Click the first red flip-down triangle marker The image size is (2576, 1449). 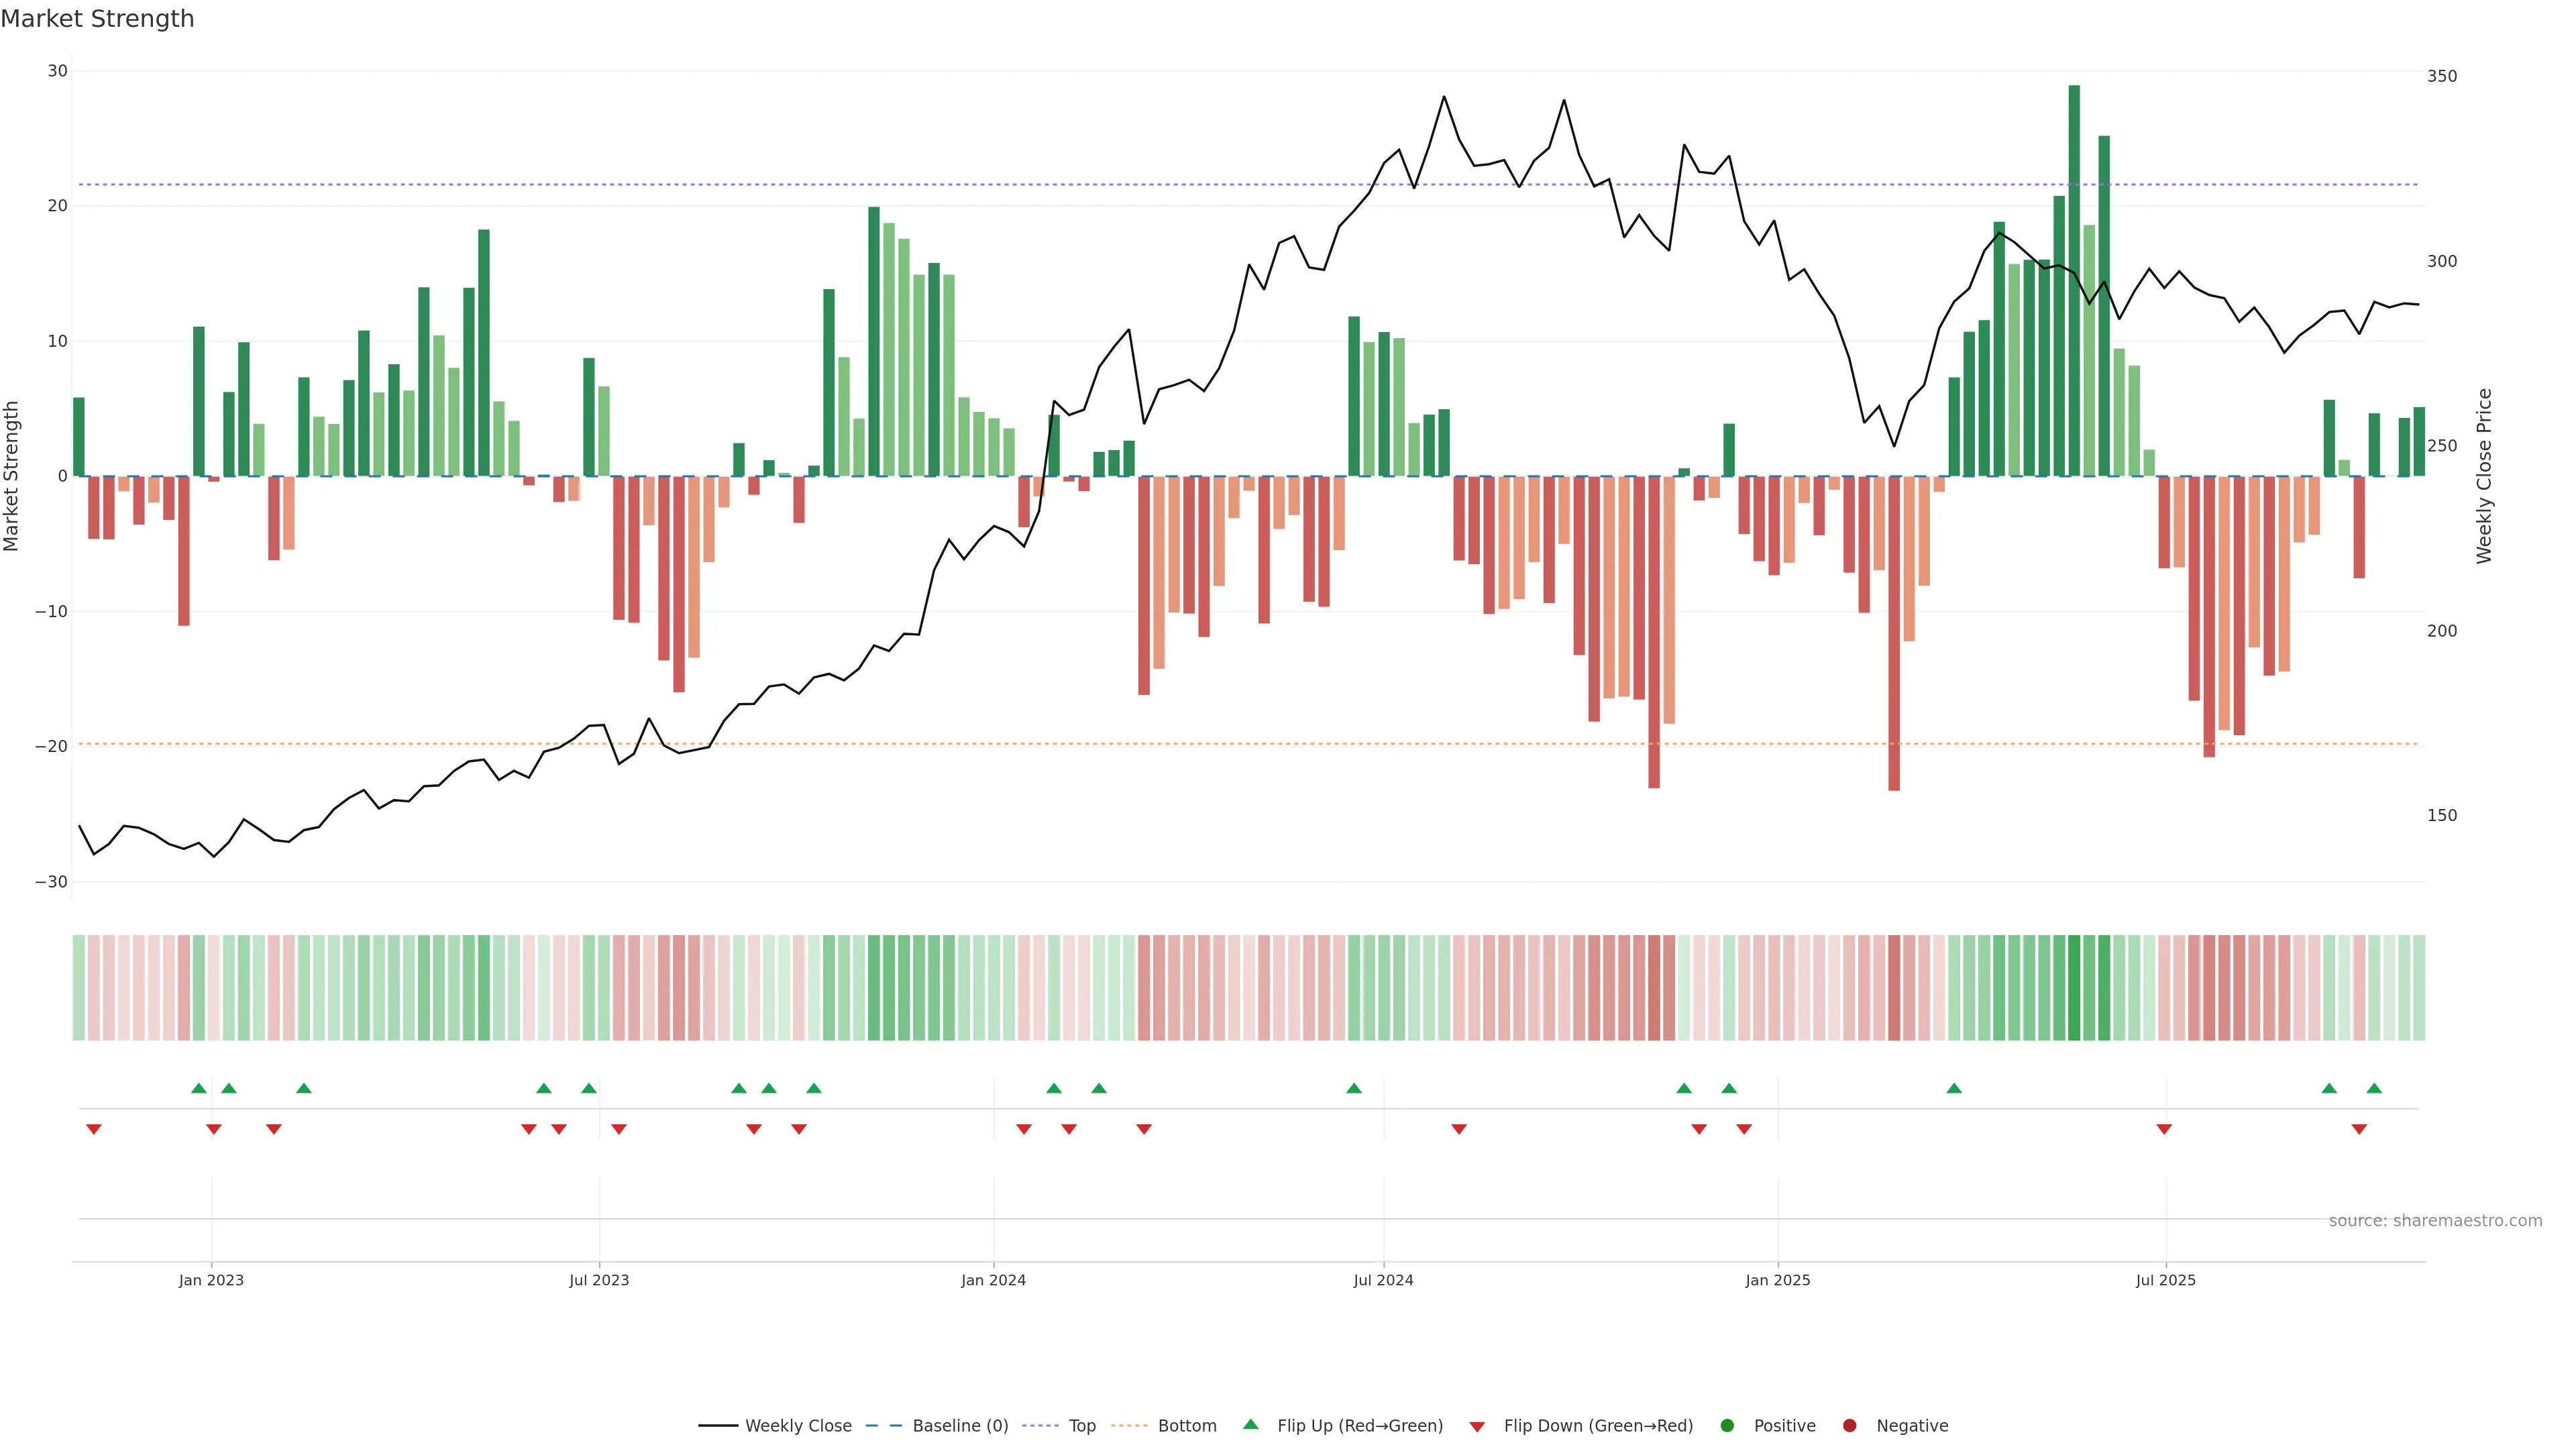[x=94, y=1129]
